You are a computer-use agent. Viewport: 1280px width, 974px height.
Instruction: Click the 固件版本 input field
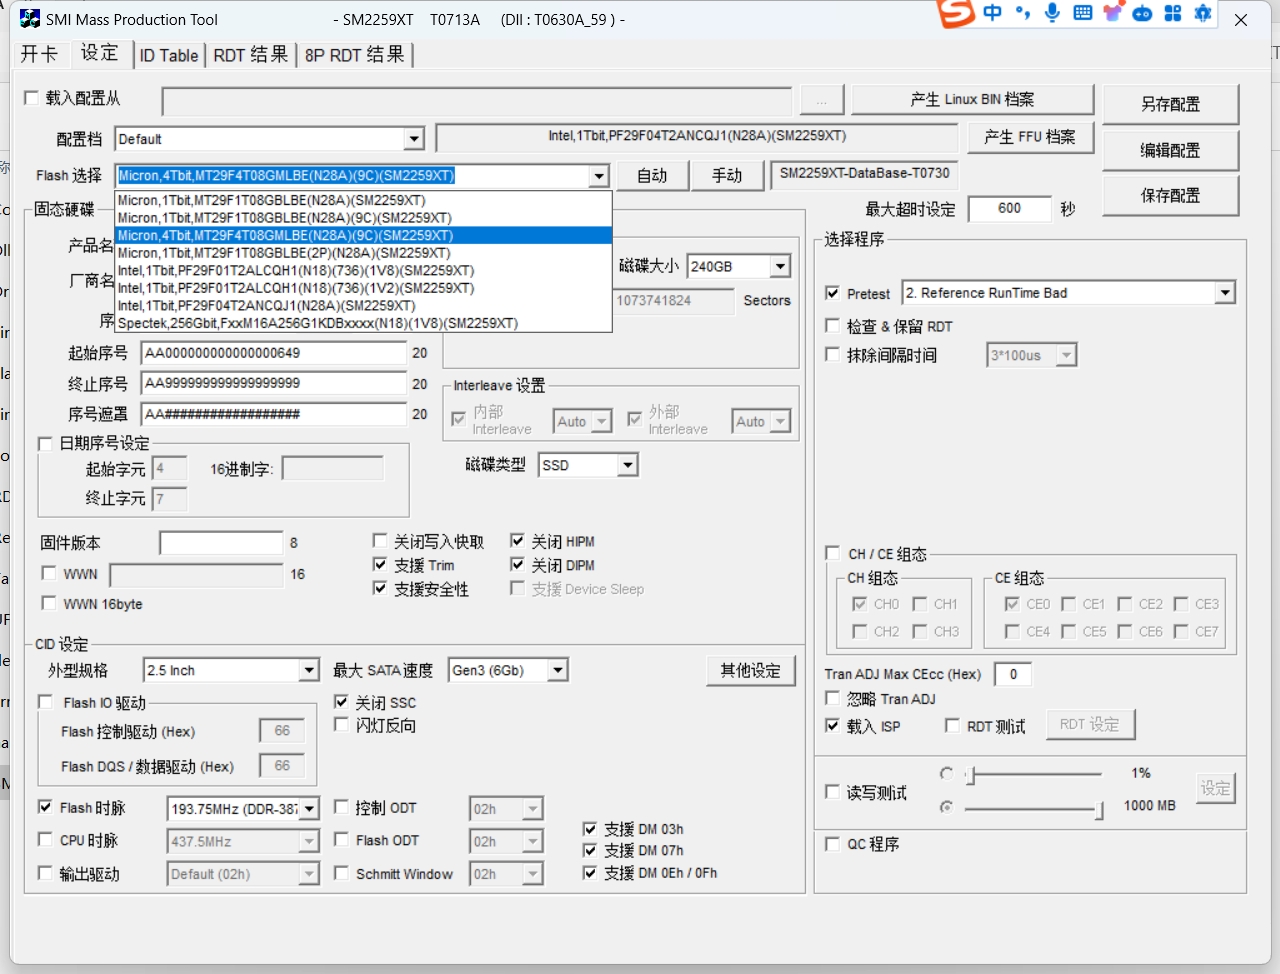pyautogui.click(x=221, y=543)
